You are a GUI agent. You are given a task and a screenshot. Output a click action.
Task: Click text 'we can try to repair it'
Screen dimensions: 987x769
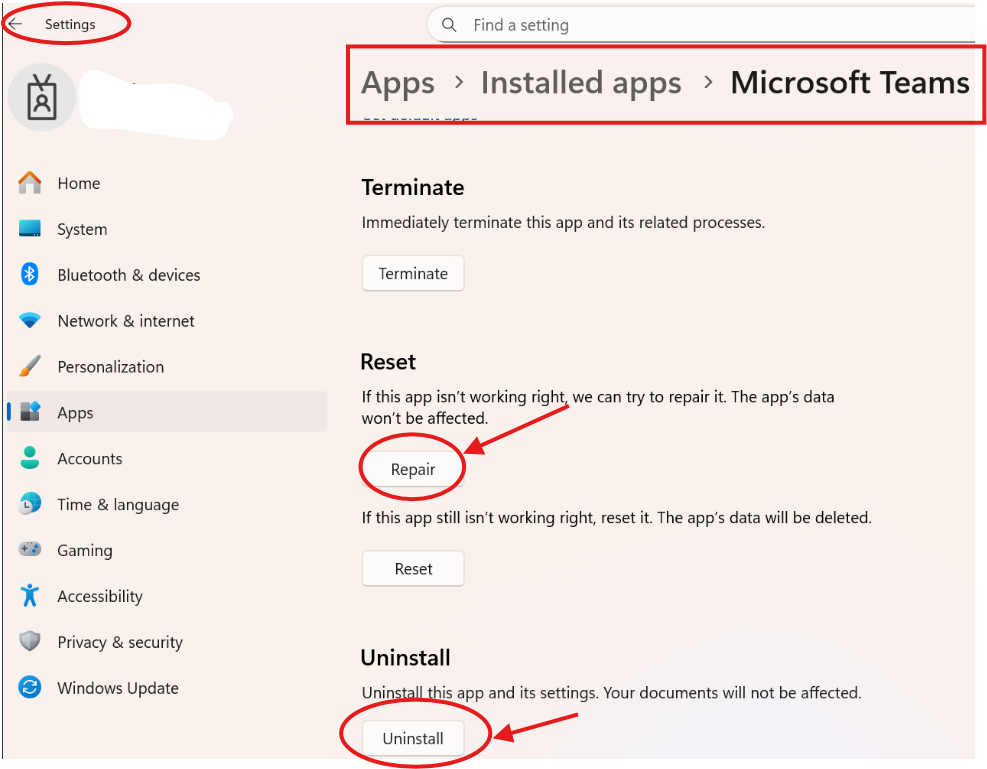[x=650, y=397]
